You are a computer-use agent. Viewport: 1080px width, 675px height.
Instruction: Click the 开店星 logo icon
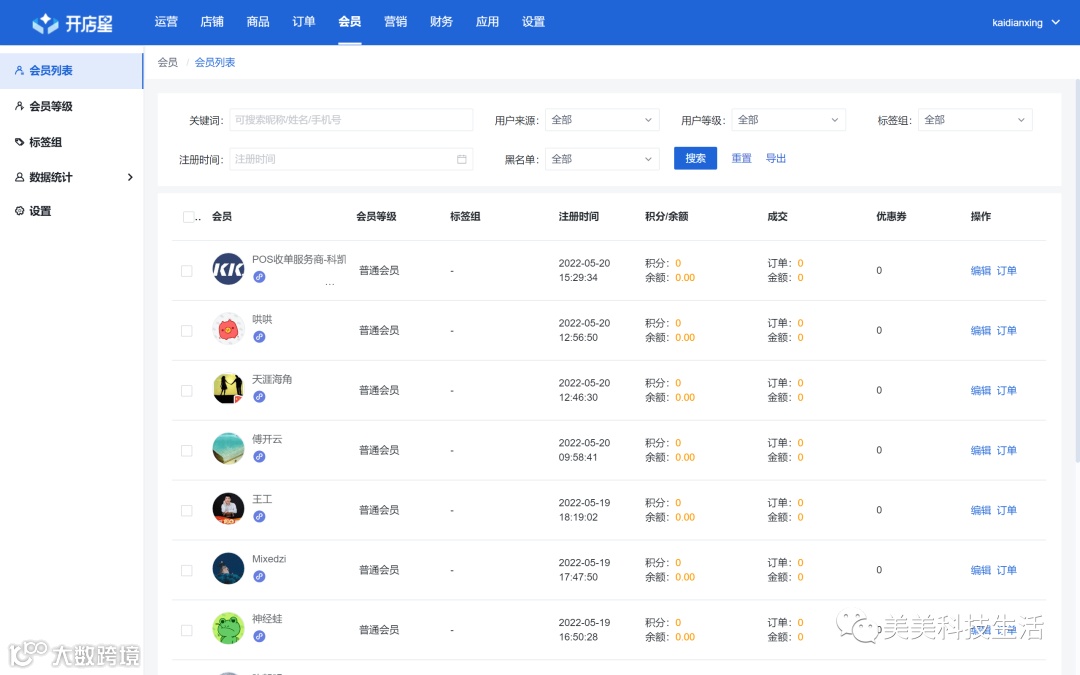(45, 23)
